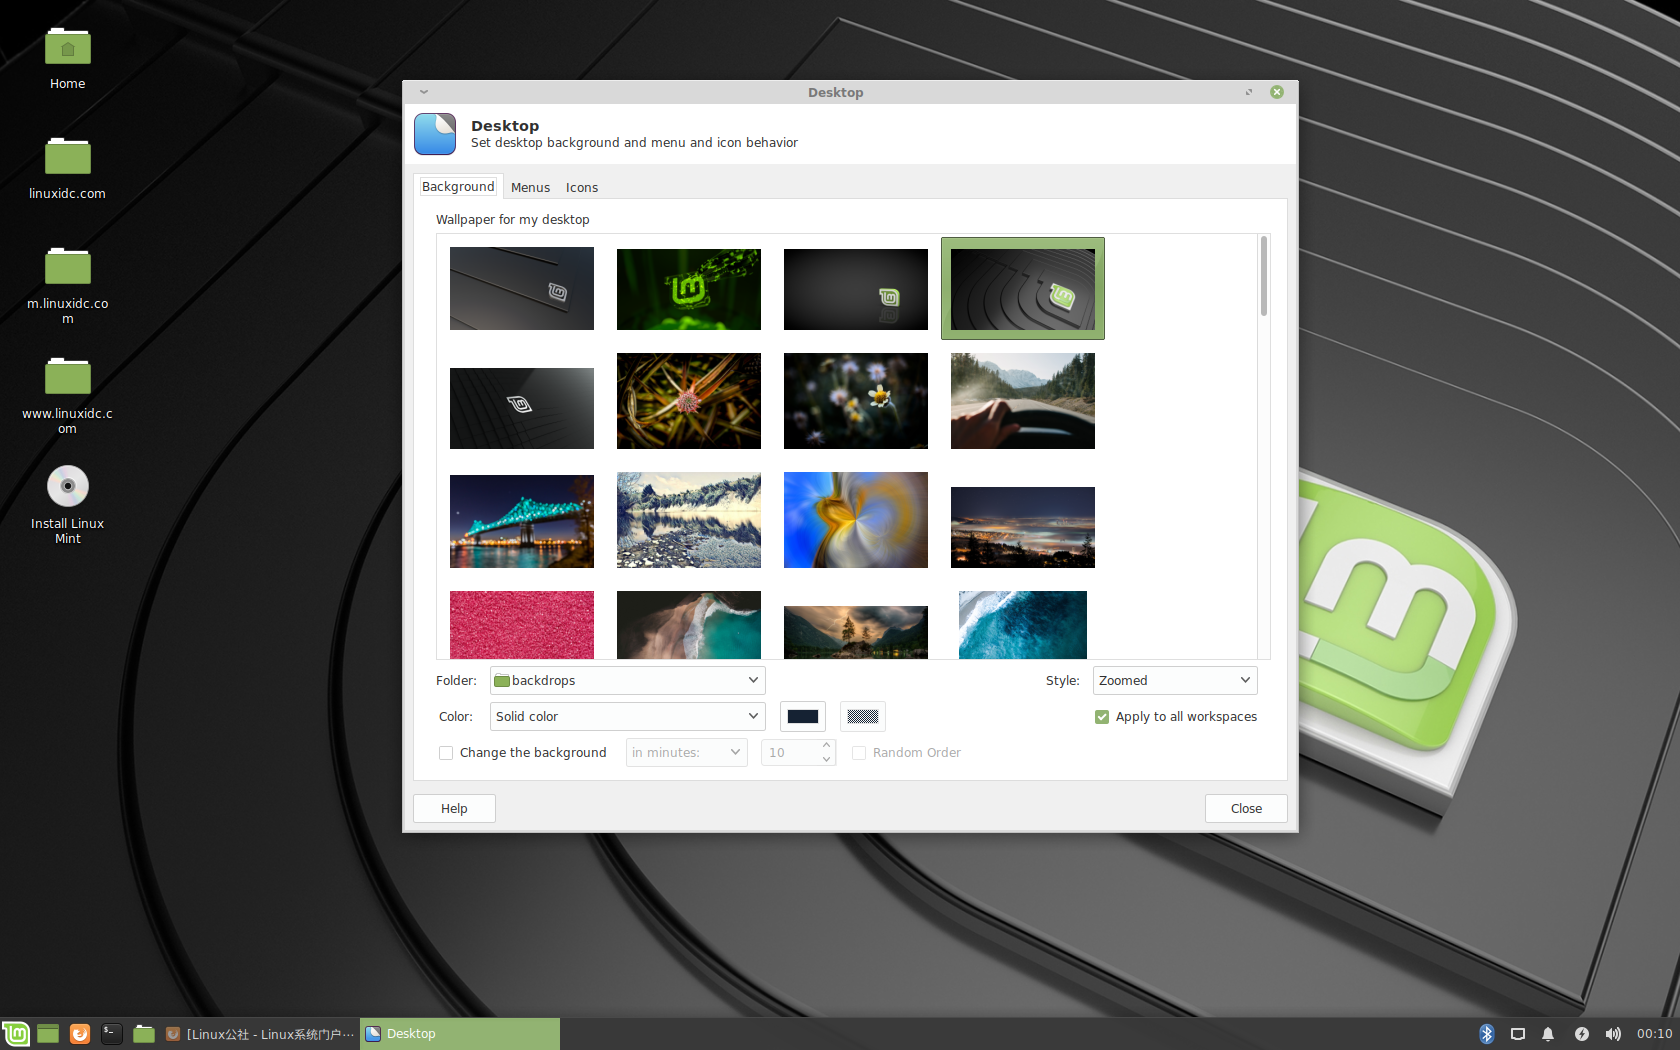The height and width of the screenshot is (1050, 1680).
Task: Open the window menu arrow in Desktop titlebar
Action: (x=424, y=92)
